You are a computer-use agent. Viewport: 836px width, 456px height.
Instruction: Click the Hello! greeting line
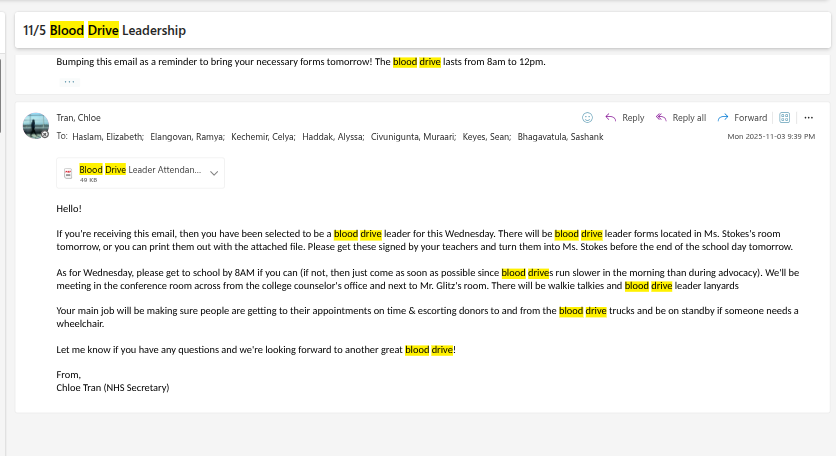69,209
